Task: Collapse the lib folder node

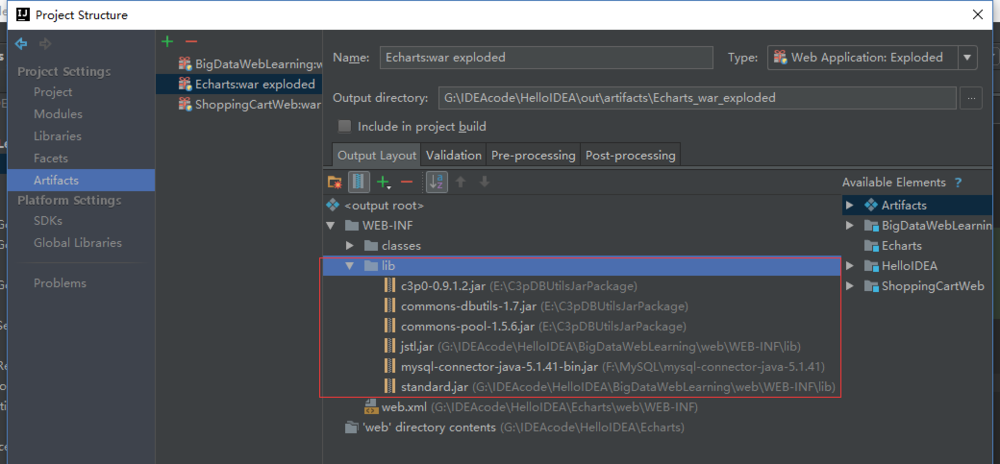Action: click(x=349, y=266)
